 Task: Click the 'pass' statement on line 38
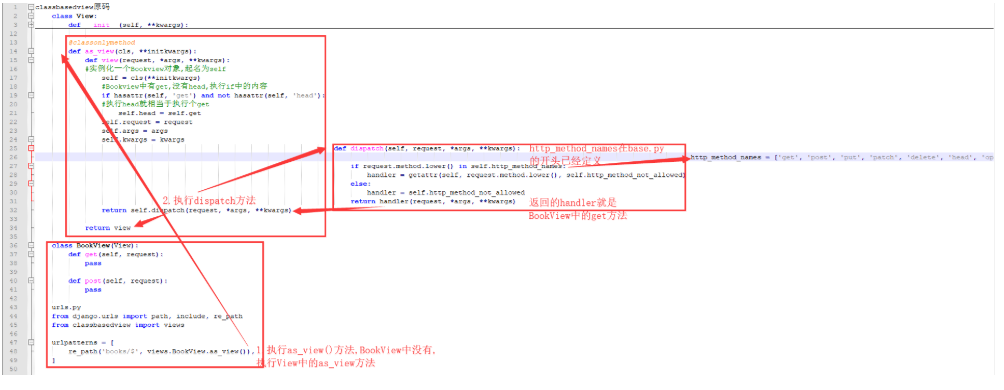pyautogui.click(x=93, y=263)
